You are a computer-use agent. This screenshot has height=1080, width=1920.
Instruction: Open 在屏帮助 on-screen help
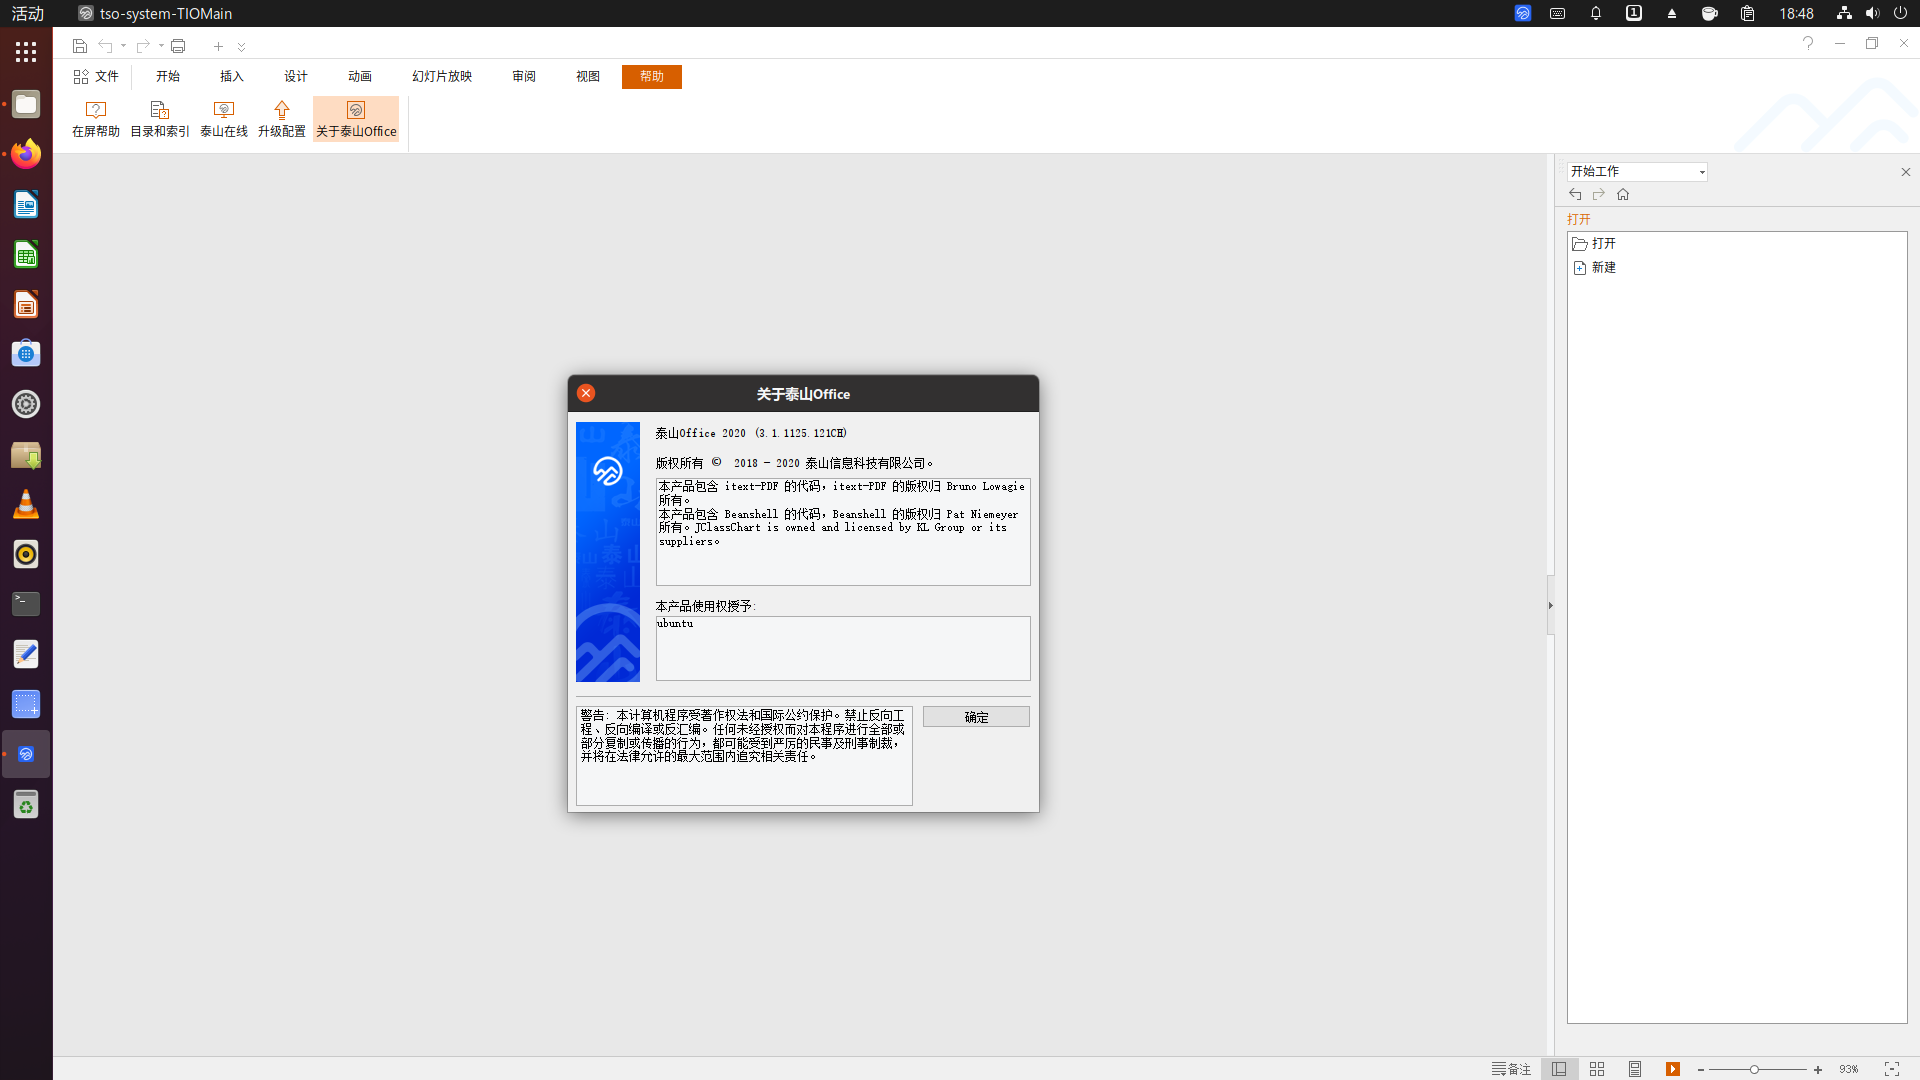tap(96, 119)
